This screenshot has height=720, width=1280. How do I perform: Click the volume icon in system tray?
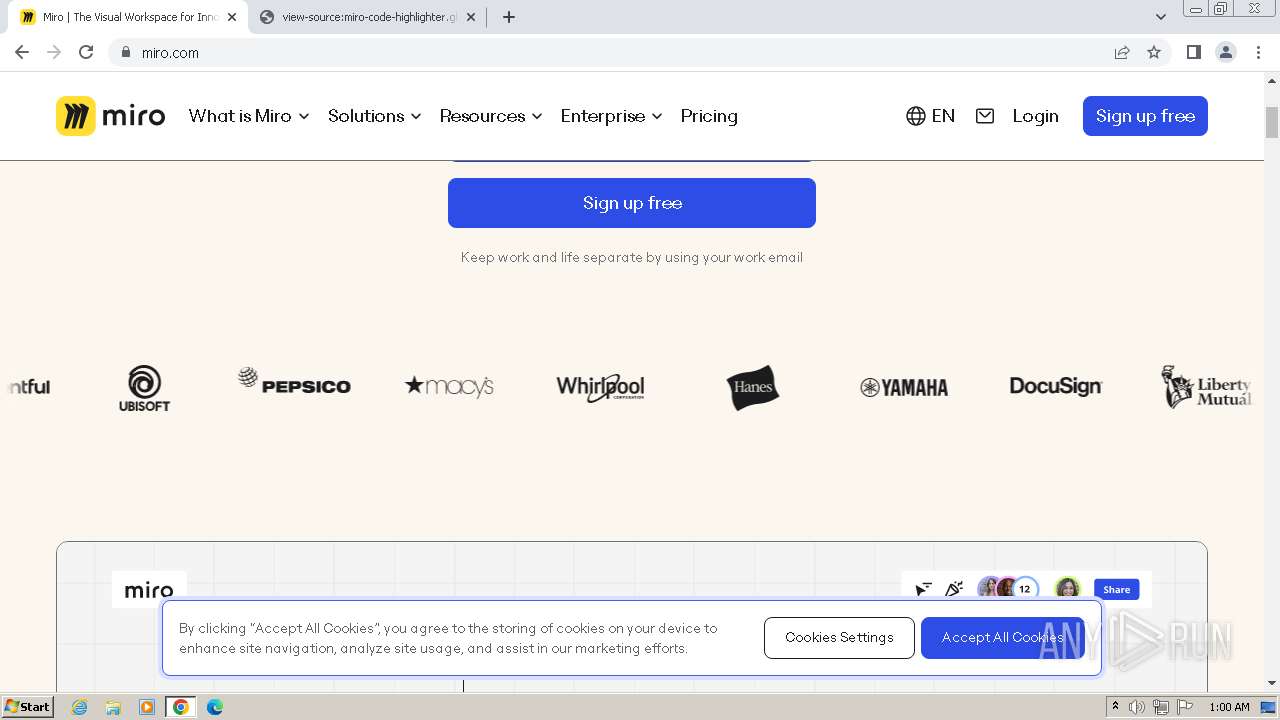(1137, 707)
